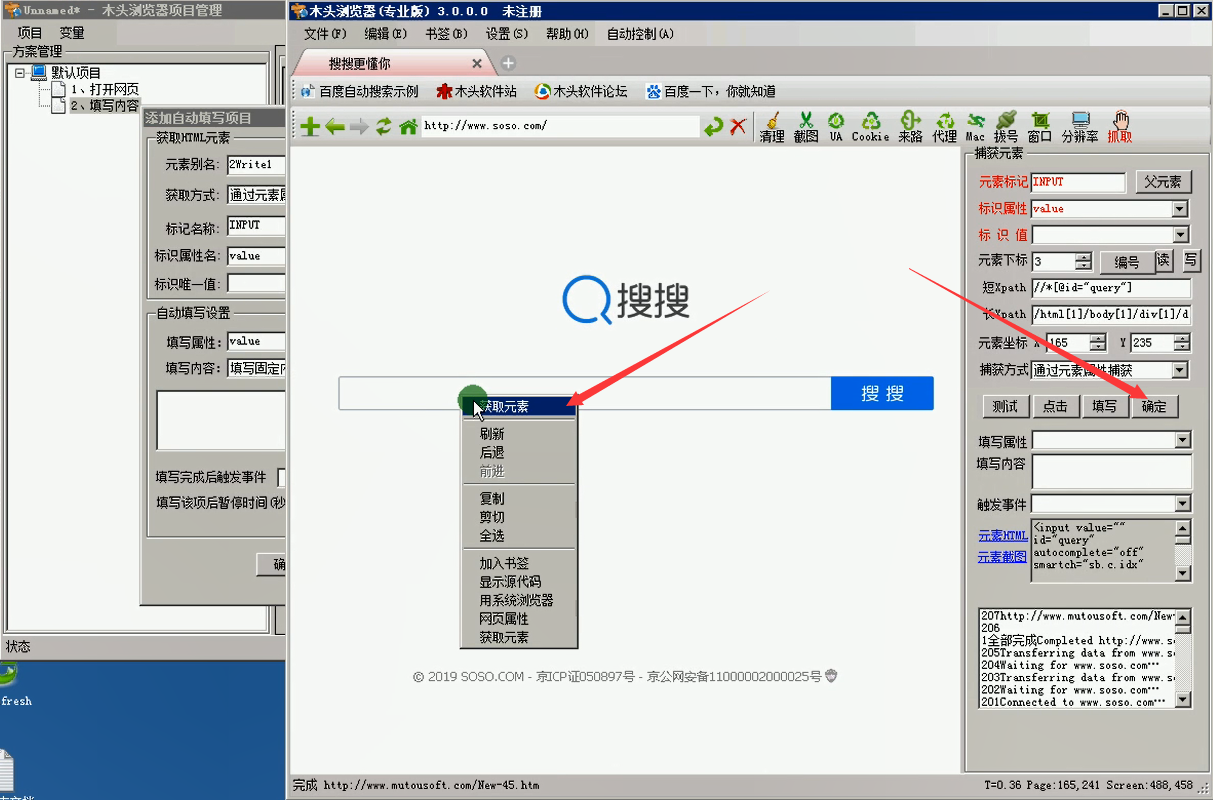Image resolution: width=1213 pixels, height=800 pixels.
Task: Open the 编辑(E) menu
Action: click(385, 33)
